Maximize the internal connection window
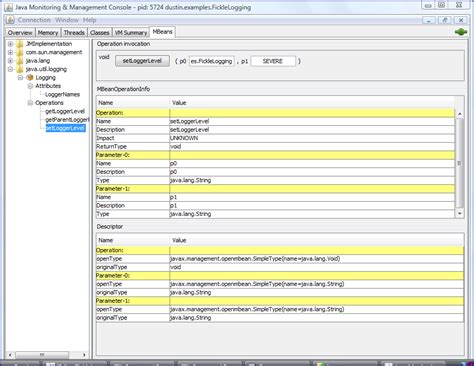This screenshot has height=366, width=474. [445, 20]
